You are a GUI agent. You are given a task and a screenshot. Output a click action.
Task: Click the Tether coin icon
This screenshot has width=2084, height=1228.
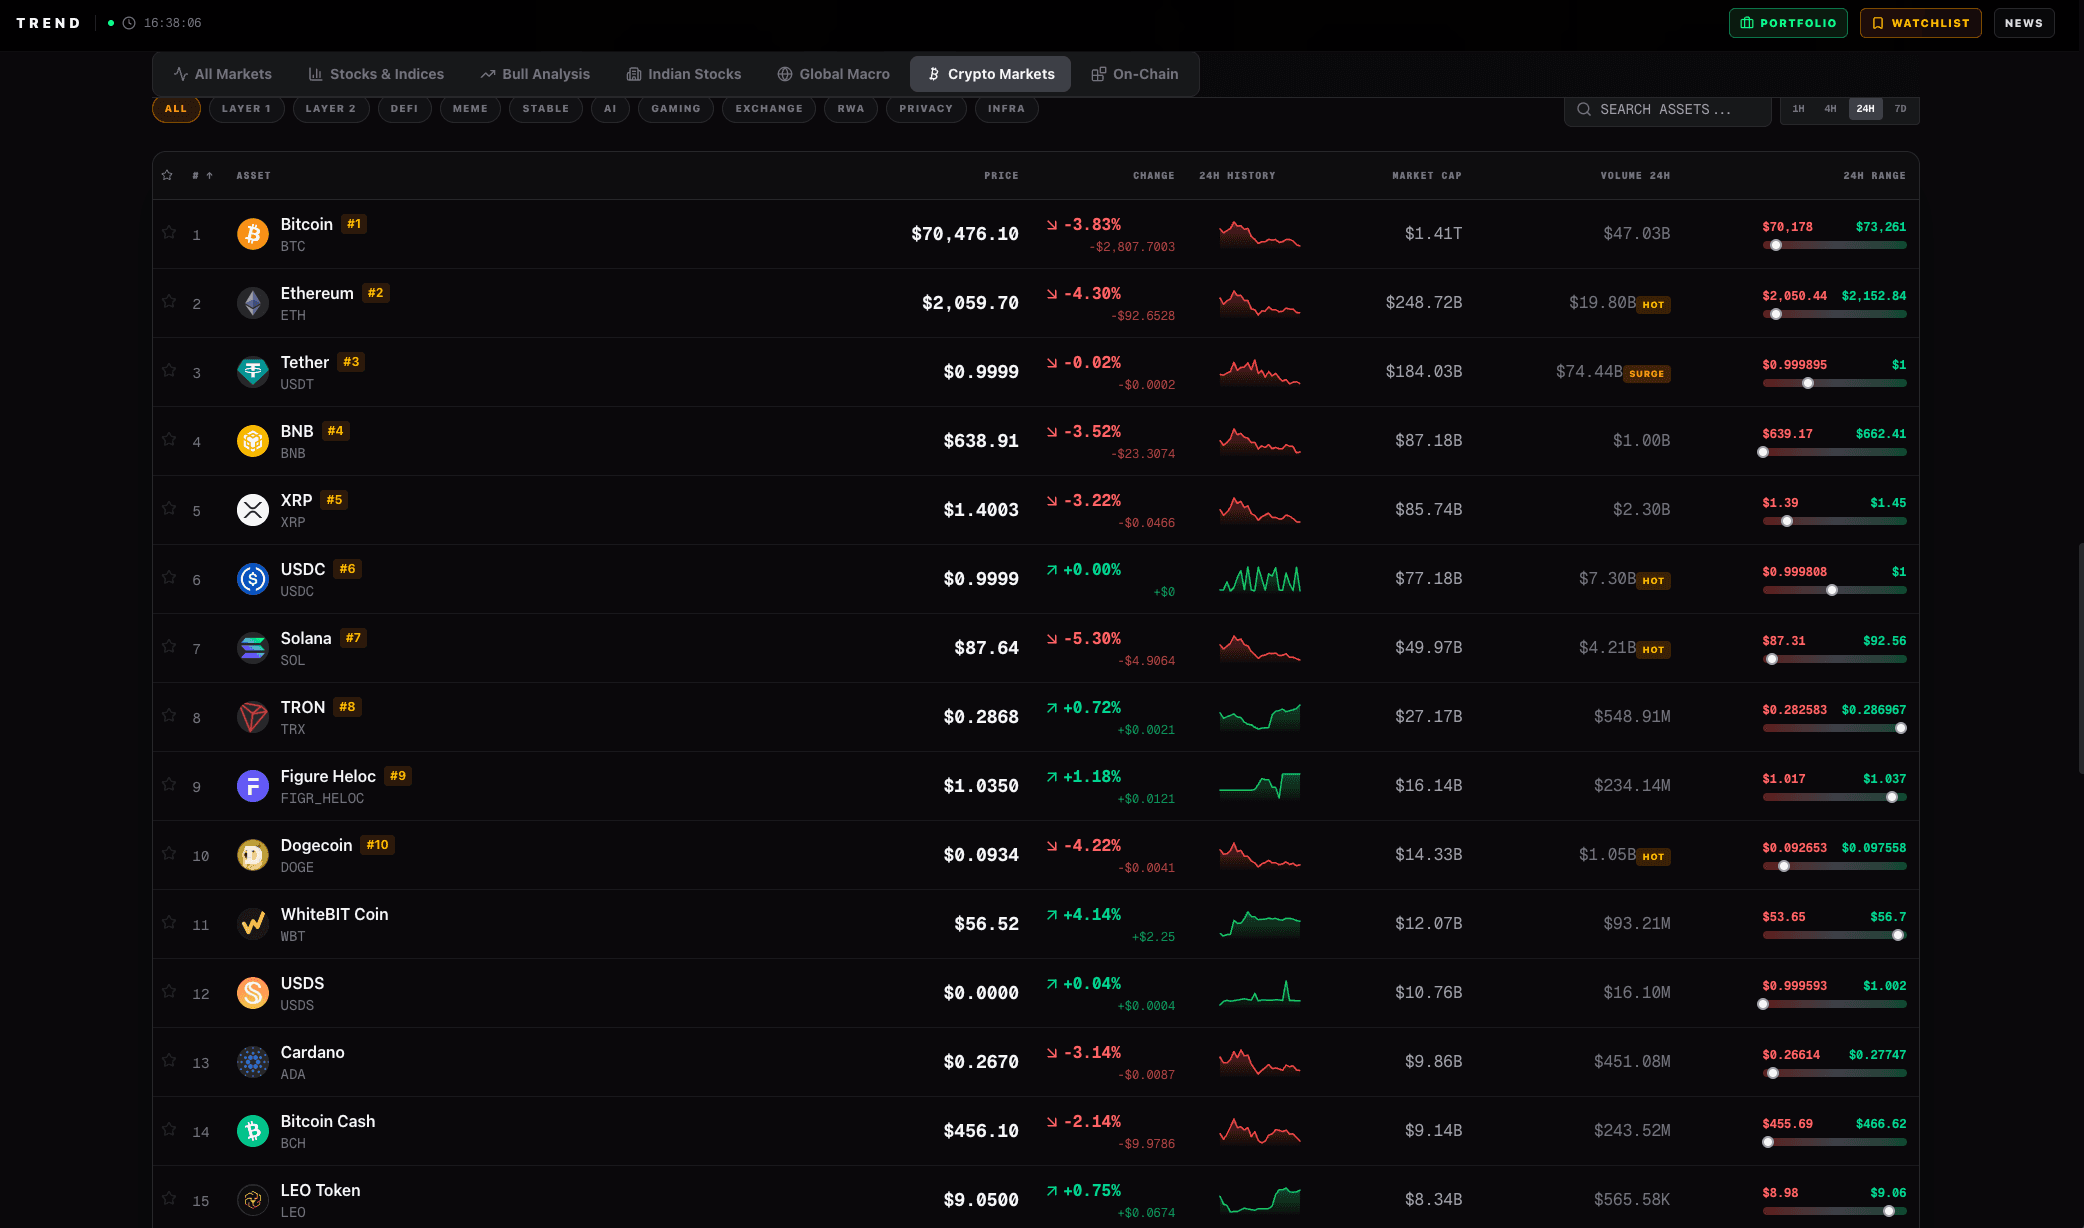[x=252, y=371]
